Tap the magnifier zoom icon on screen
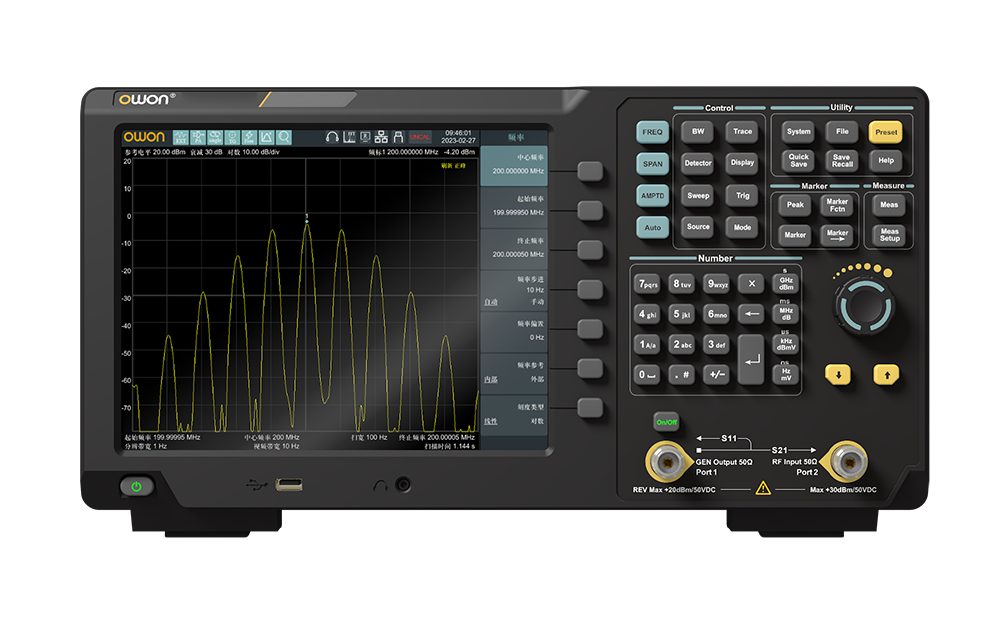Image resolution: width=1000 pixels, height=618 pixels. pyautogui.click(x=284, y=137)
